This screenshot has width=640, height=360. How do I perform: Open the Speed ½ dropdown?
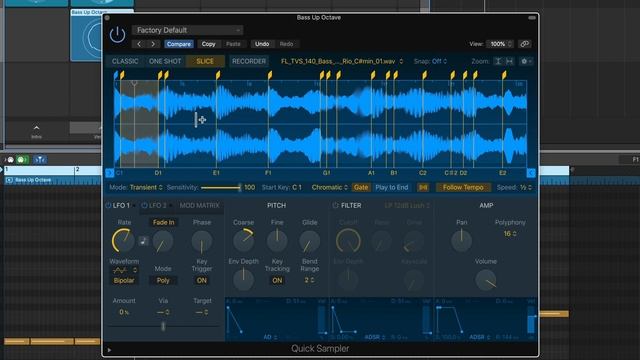click(526, 187)
